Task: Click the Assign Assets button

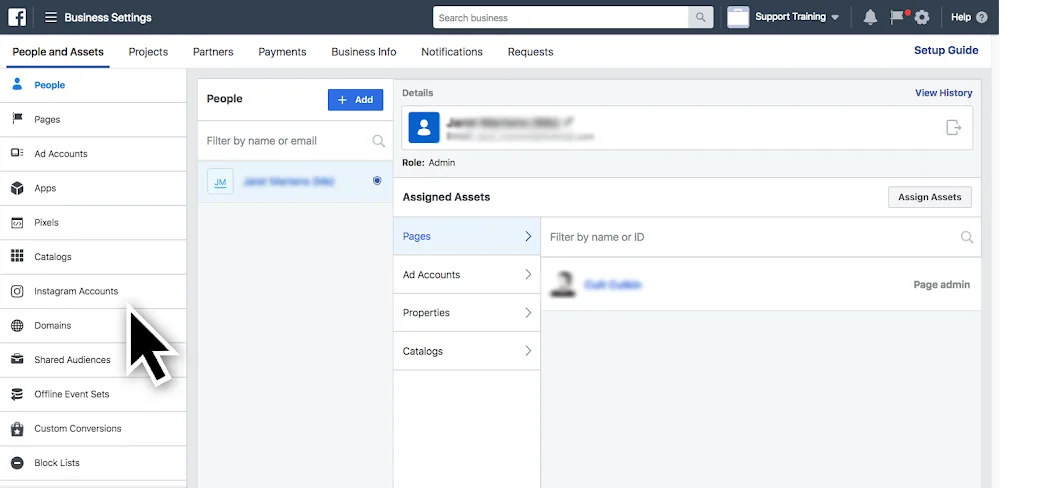Action: [x=930, y=197]
